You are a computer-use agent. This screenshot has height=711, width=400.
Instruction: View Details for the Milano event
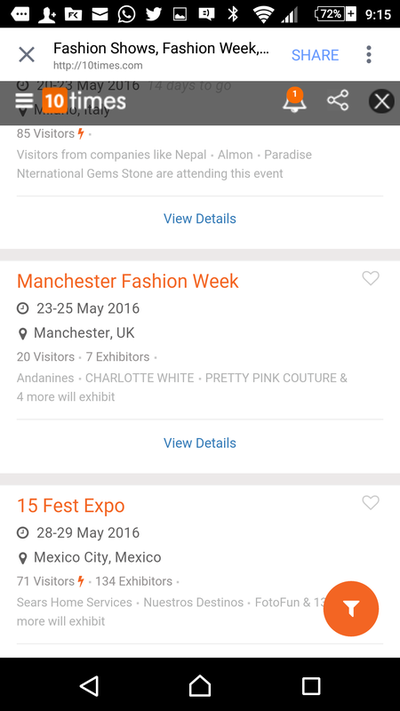200,219
